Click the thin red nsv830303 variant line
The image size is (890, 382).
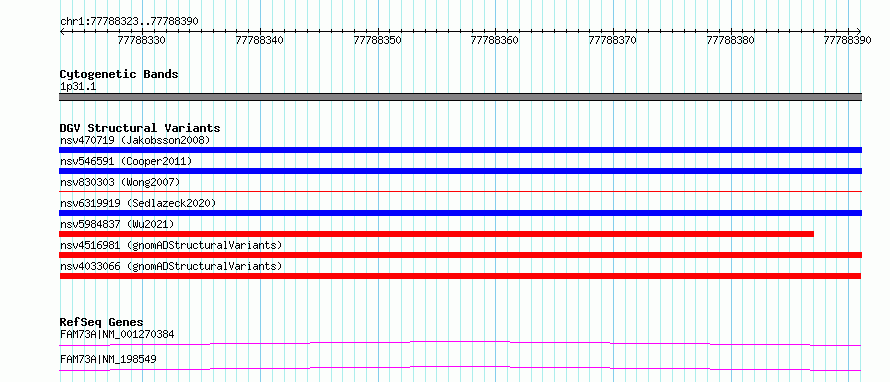pyautogui.click(x=460, y=192)
